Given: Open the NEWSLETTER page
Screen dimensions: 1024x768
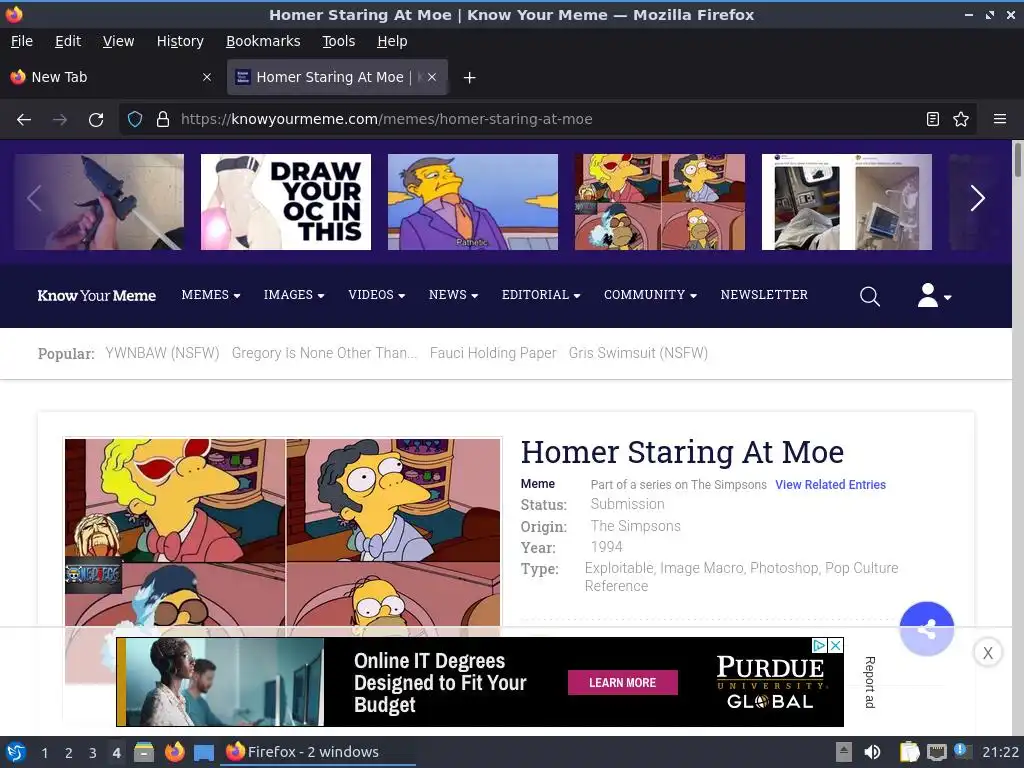Looking at the screenshot, I should pyautogui.click(x=764, y=295).
